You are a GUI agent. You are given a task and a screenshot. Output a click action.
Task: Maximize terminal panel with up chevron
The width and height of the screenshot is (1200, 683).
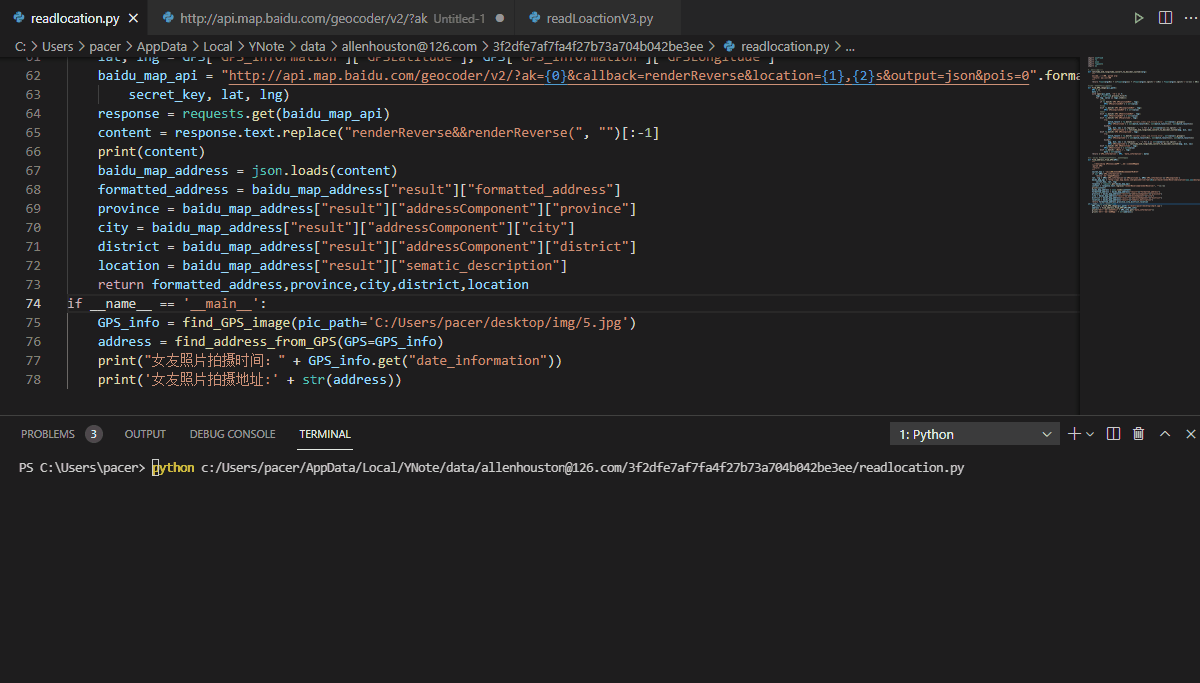coord(1165,434)
